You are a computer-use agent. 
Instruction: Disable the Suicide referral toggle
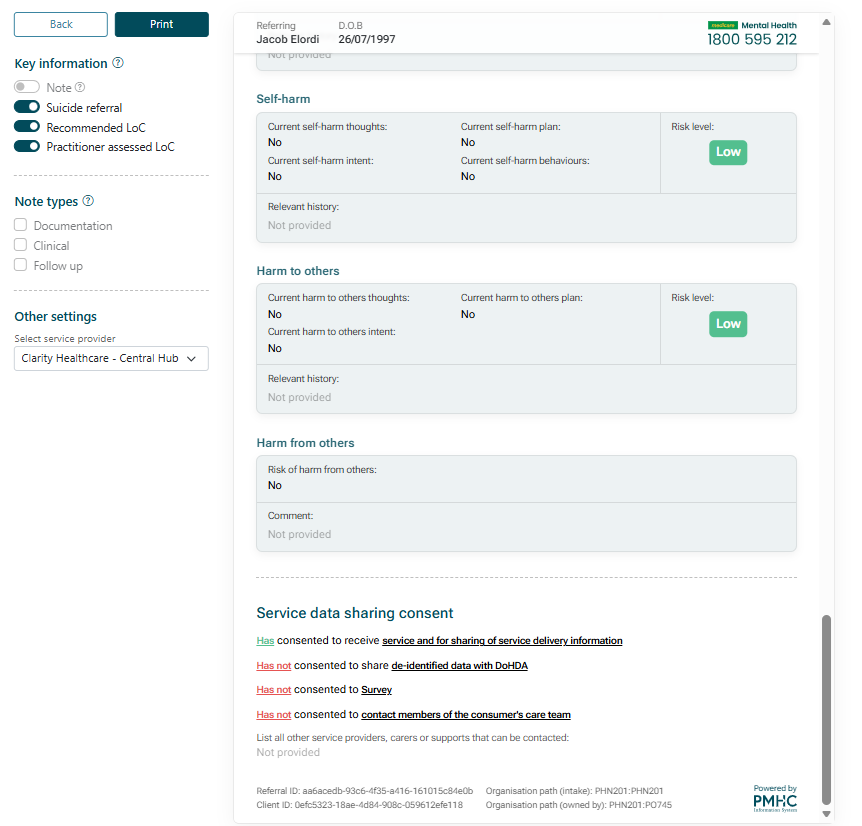point(27,107)
